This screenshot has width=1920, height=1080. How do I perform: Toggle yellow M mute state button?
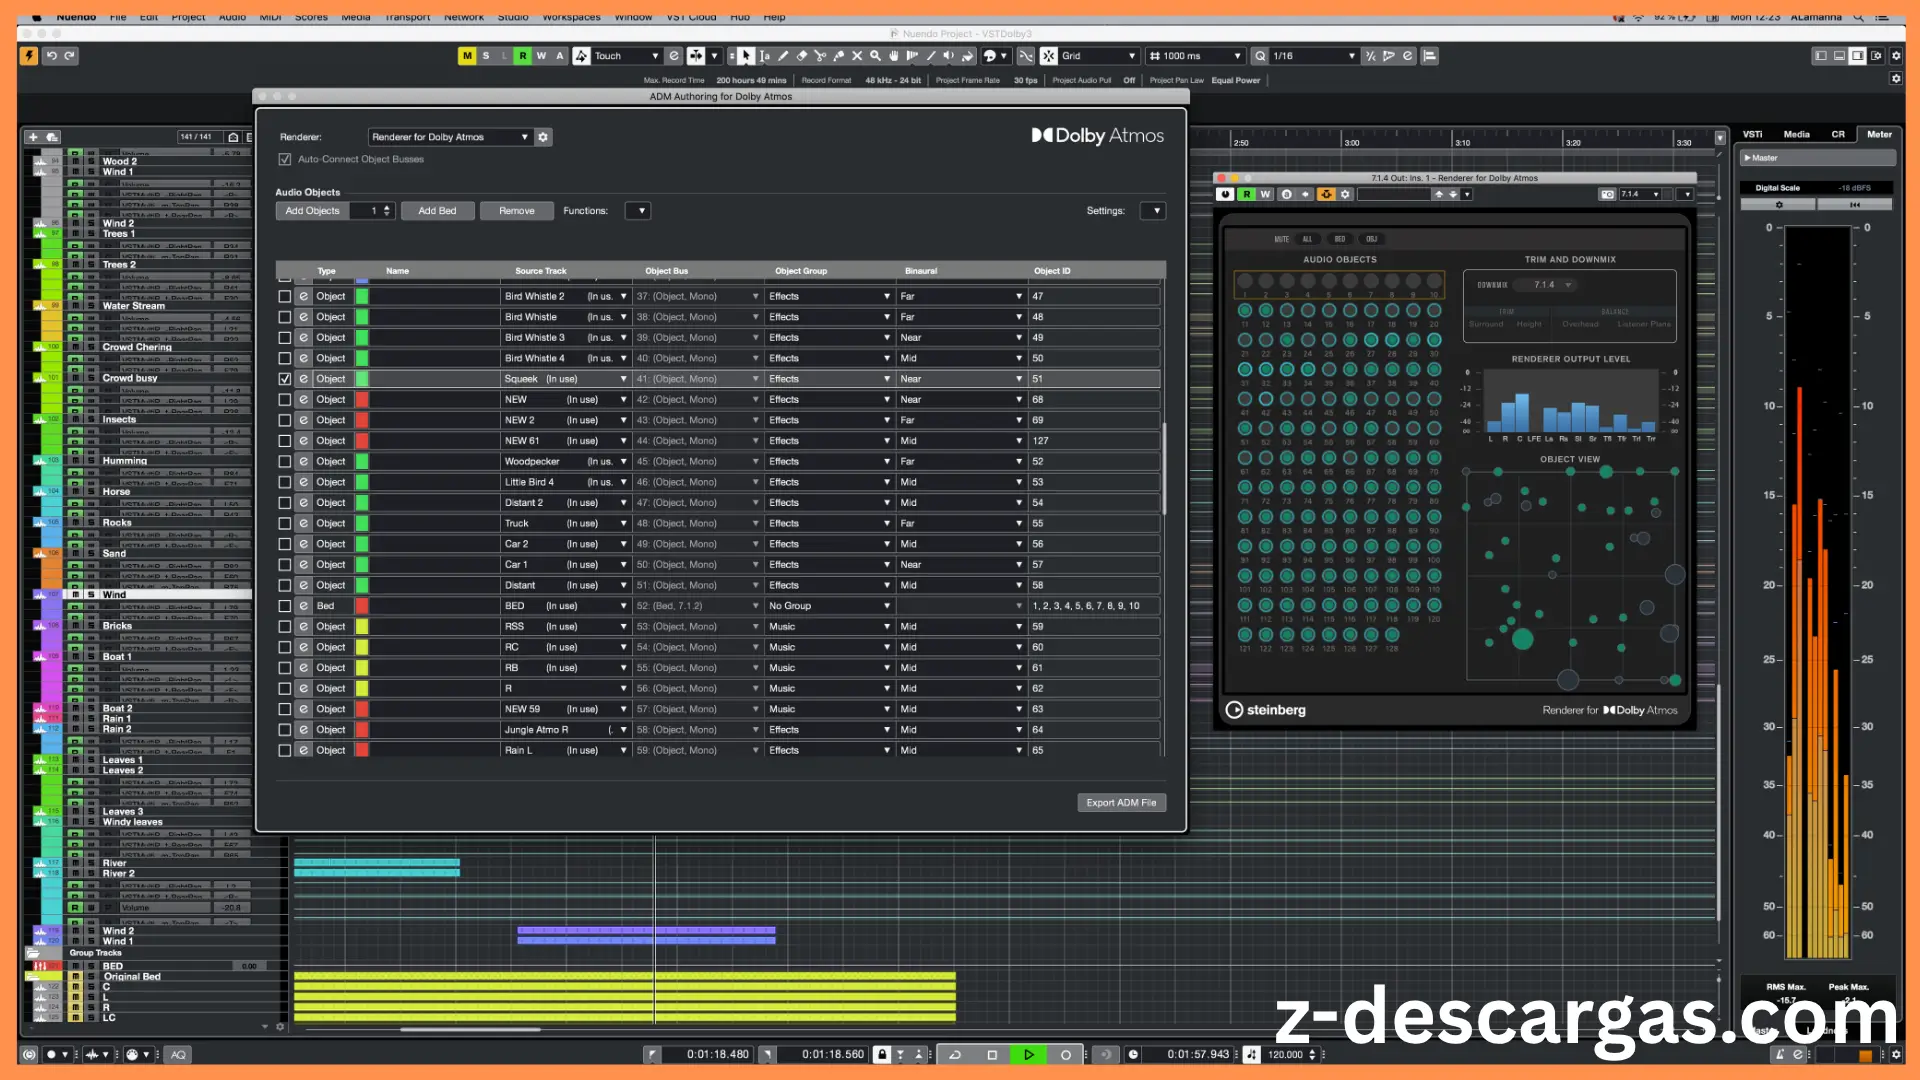(x=467, y=56)
